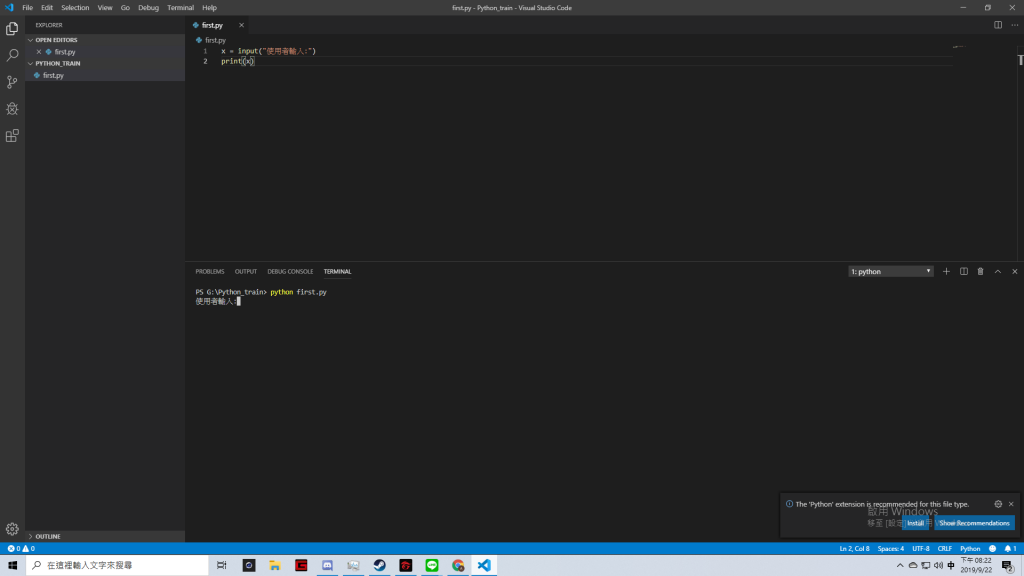Open editor More Actions ellipsis
This screenshot has height=576, width=1024.
coord(1014,25)
